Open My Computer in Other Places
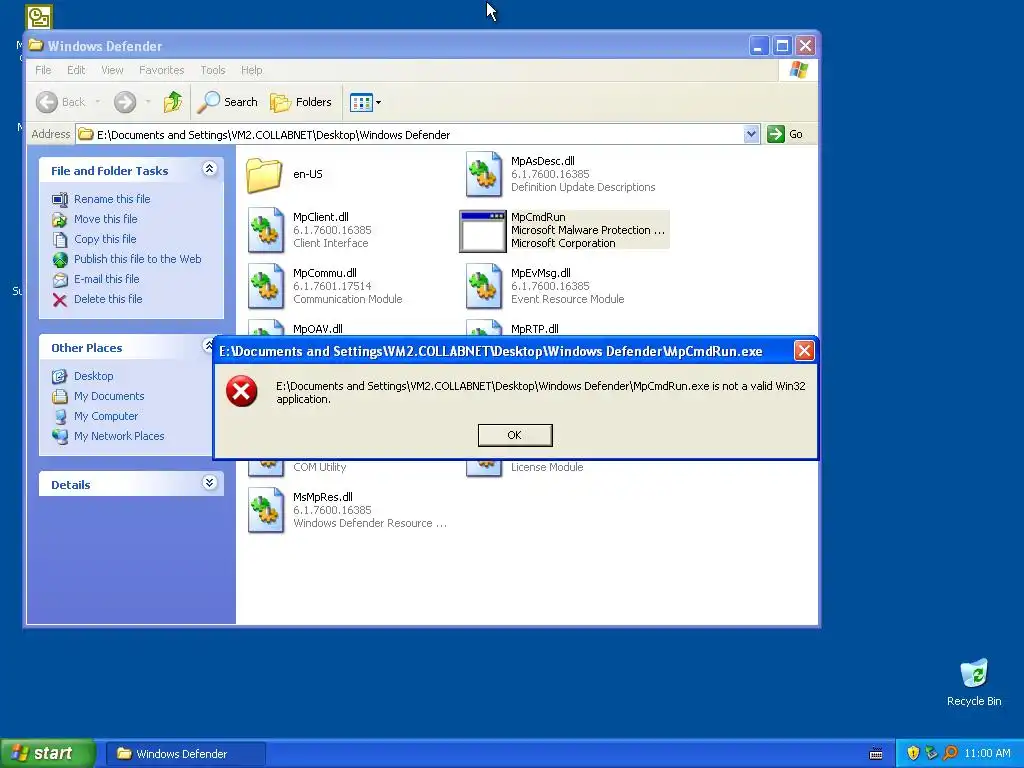This screenshot has width=1024, height=768. (x=106, y=416)
